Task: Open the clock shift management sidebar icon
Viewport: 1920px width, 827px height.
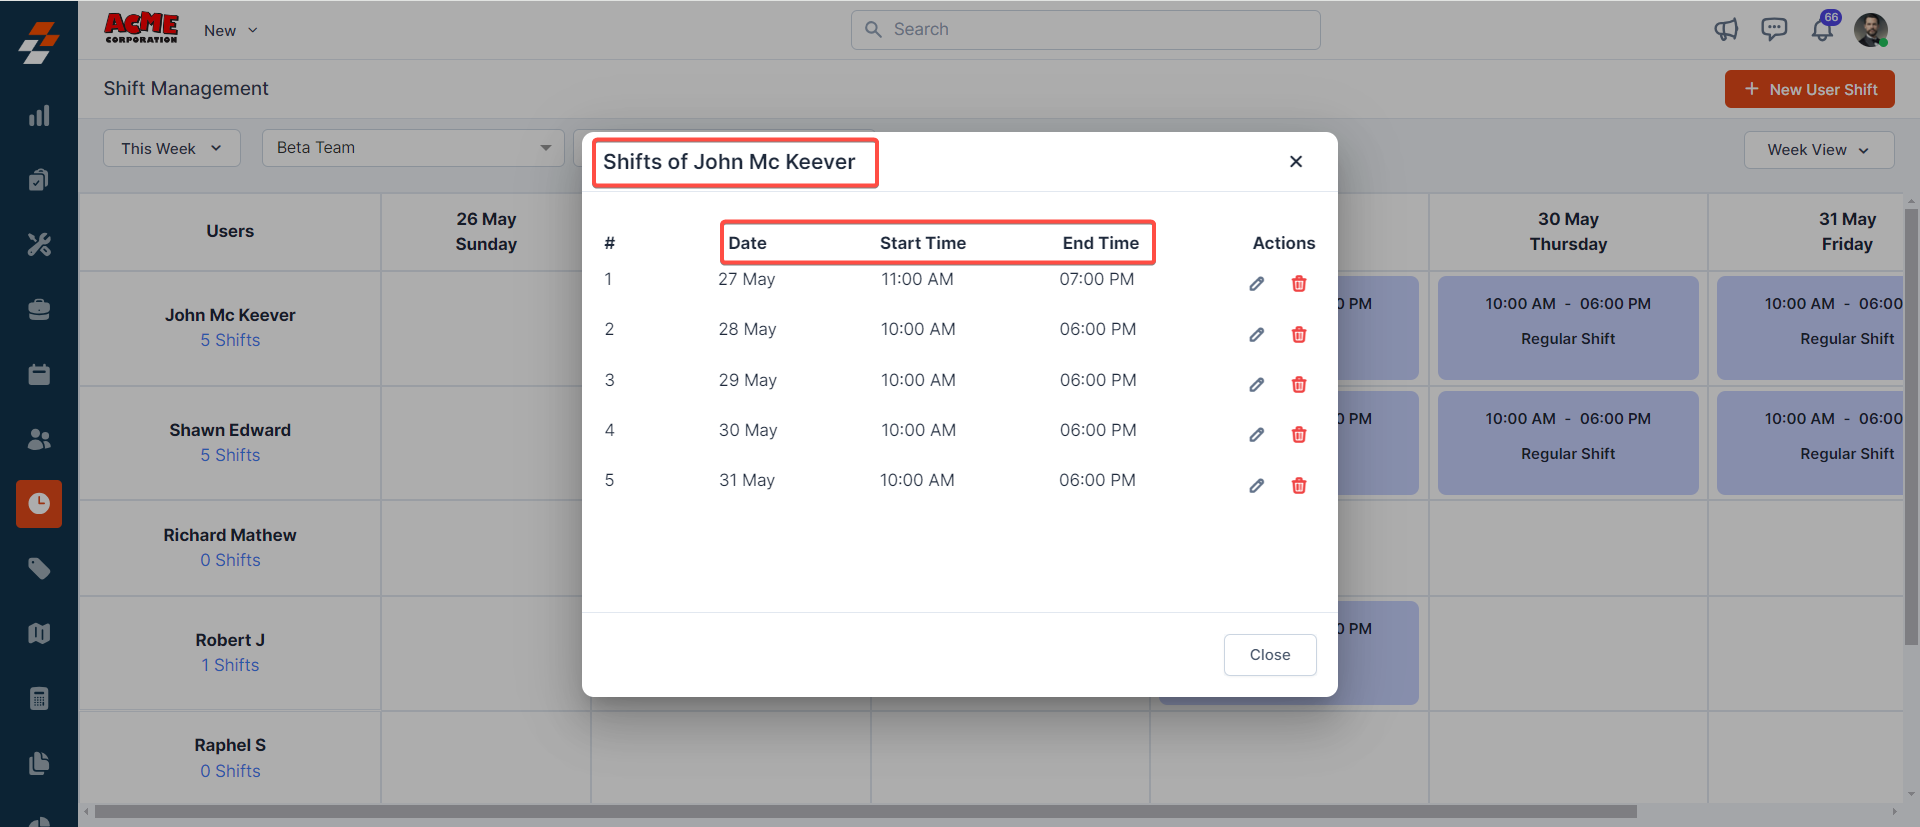Action: 39,503
